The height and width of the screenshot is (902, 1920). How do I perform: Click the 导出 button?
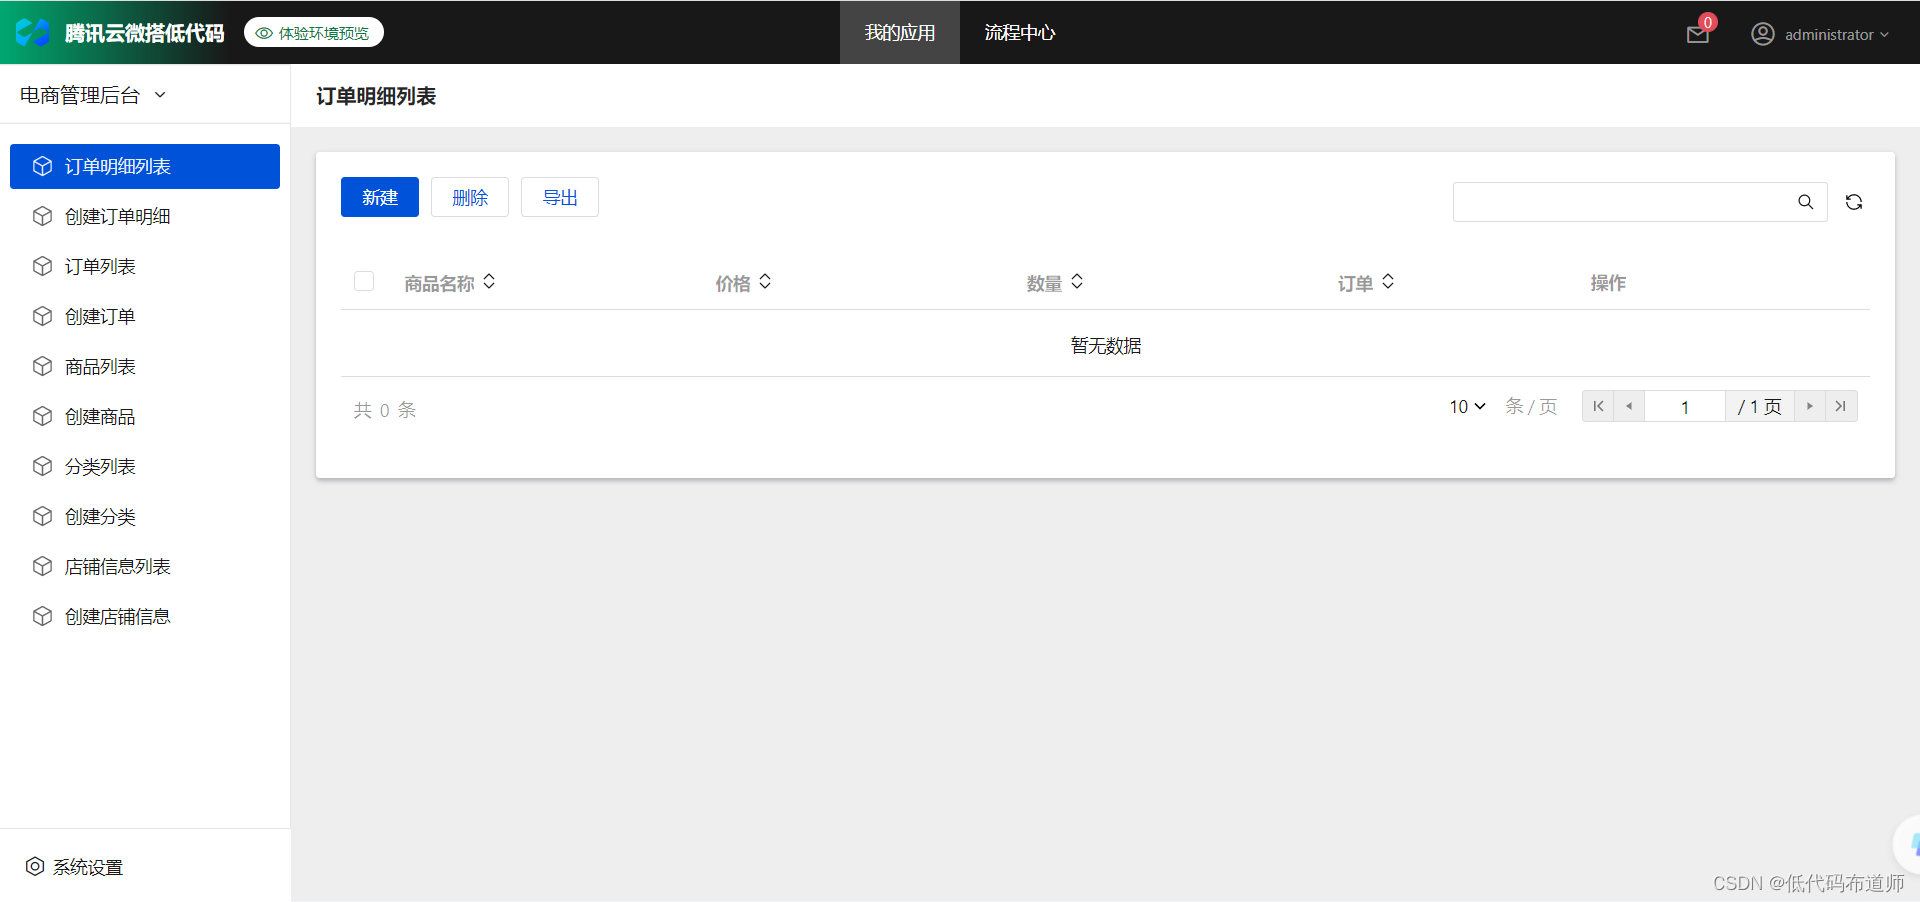tap(560, 197)
